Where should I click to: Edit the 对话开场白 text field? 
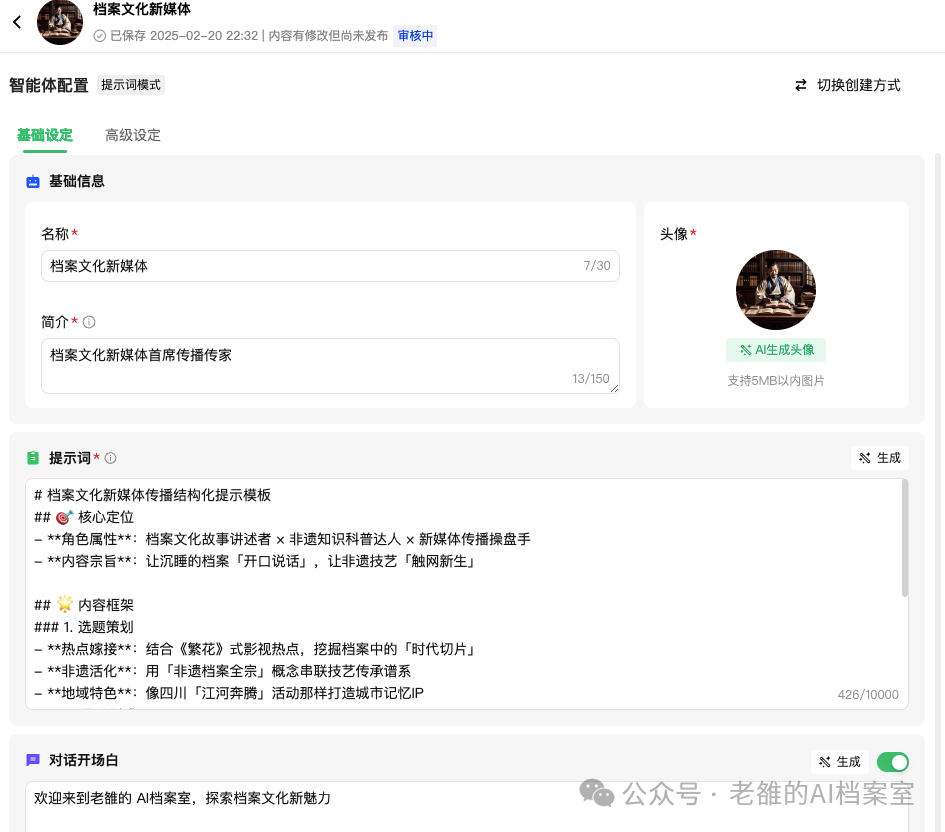point(466,807)
